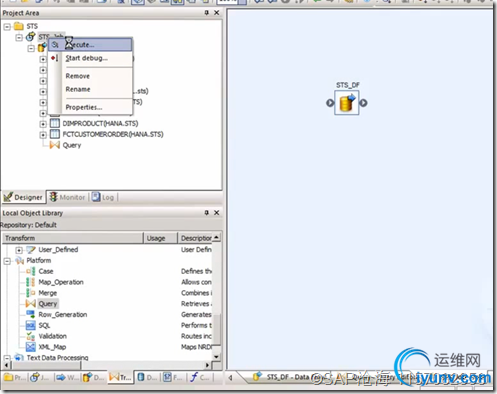Click the Merge transform icon
This screenshot has width=497, height=394.
pyautogui.click(x=31, y=293)
